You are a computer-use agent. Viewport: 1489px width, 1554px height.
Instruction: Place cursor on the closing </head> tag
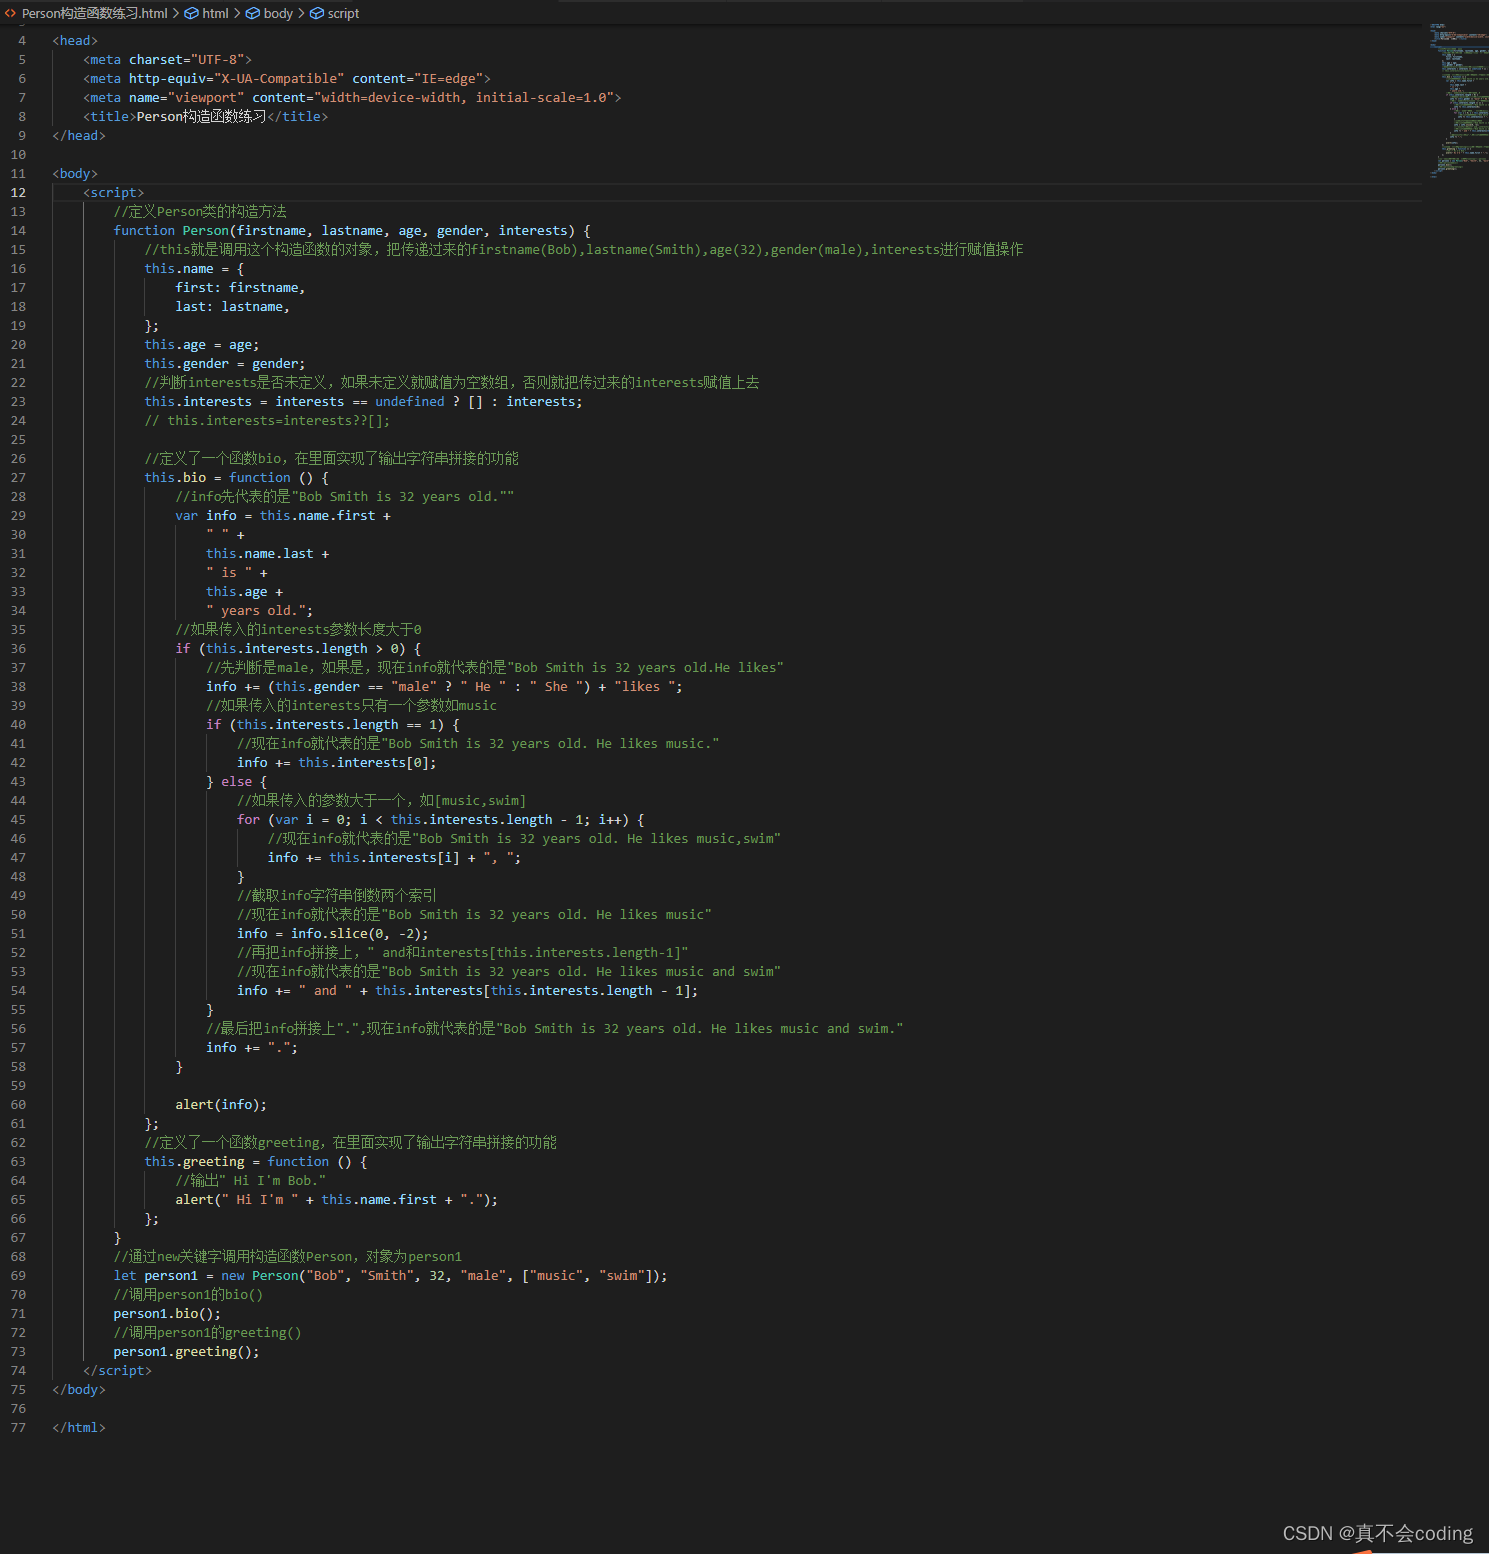tap(78, 135)
